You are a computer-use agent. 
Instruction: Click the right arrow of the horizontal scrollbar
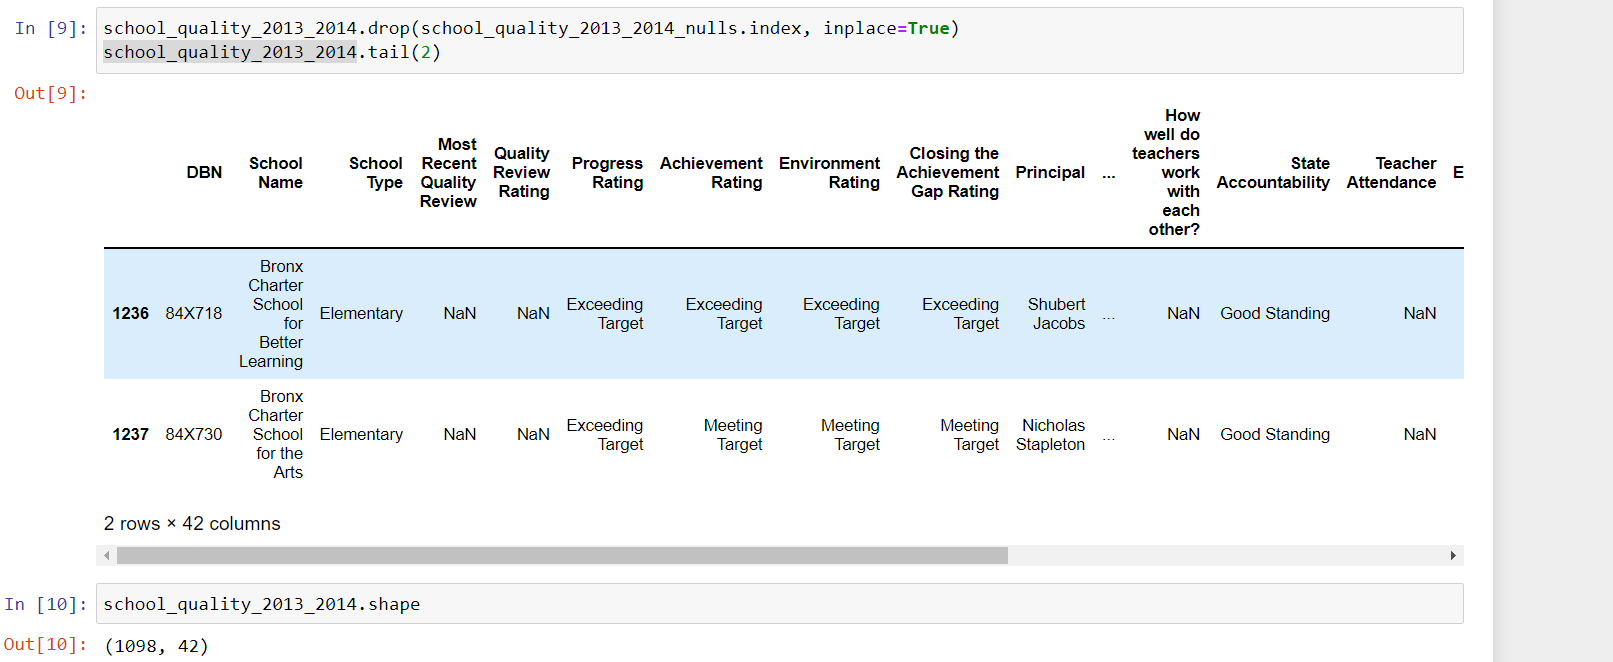tap(1453, 556)
